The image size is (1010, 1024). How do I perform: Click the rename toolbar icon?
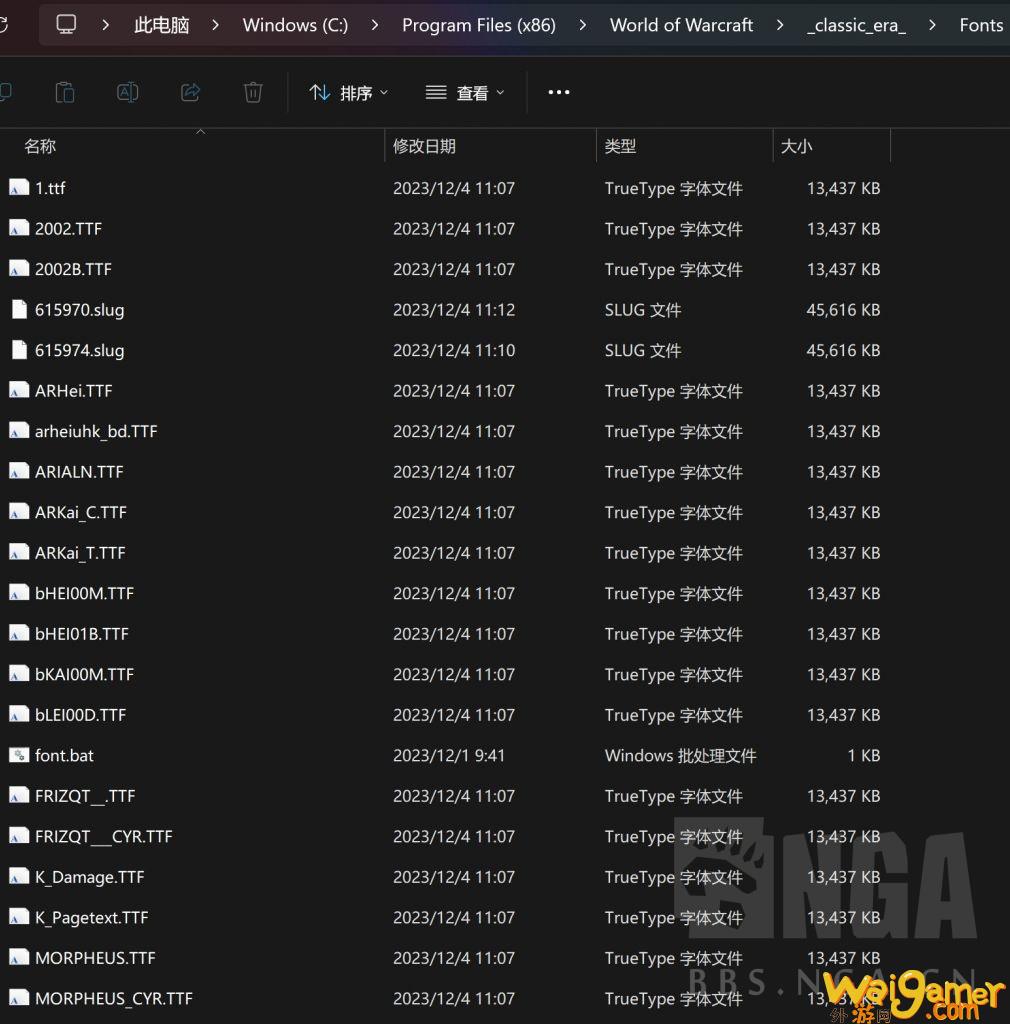pos(127,93)
